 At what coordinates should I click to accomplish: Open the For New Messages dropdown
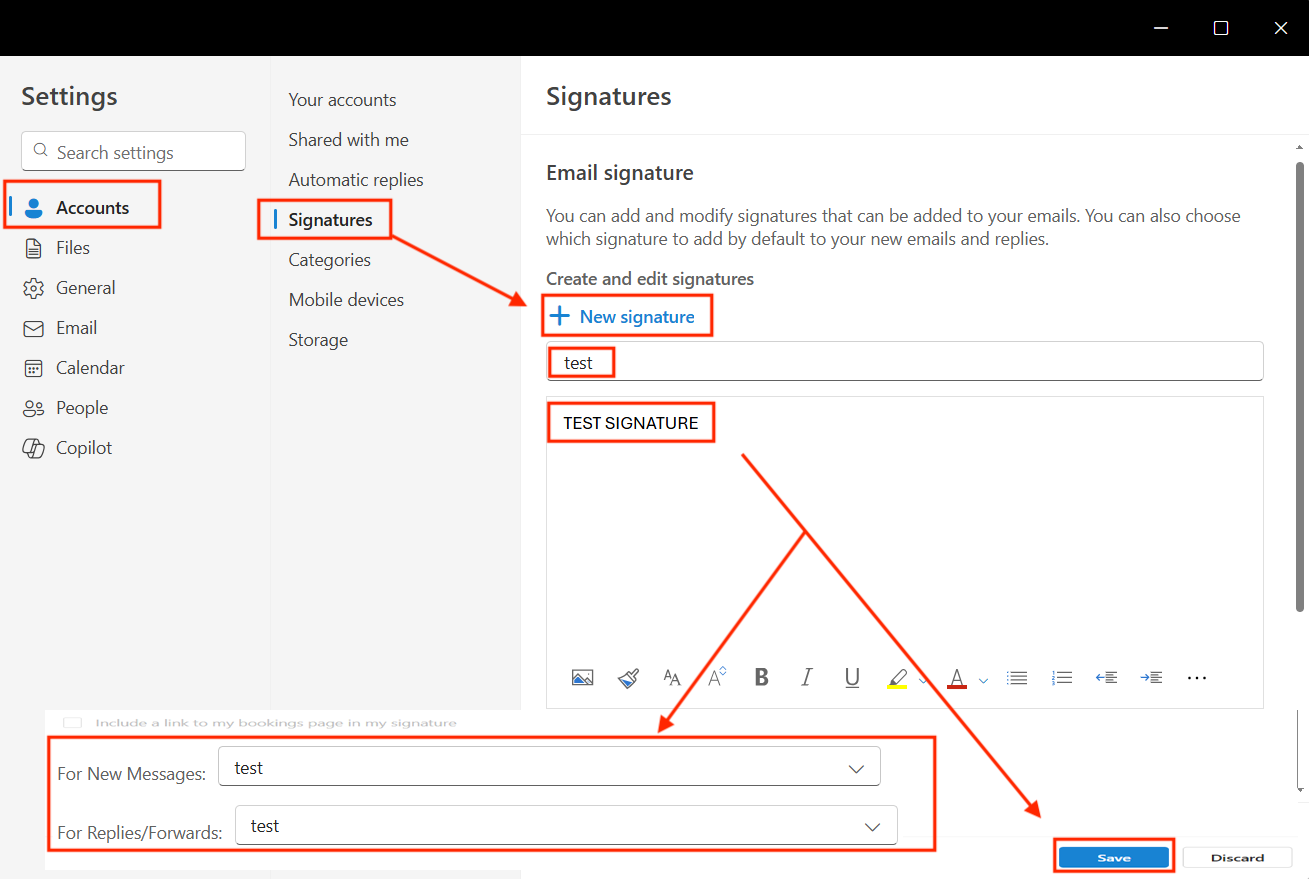[x=855, y=766]
